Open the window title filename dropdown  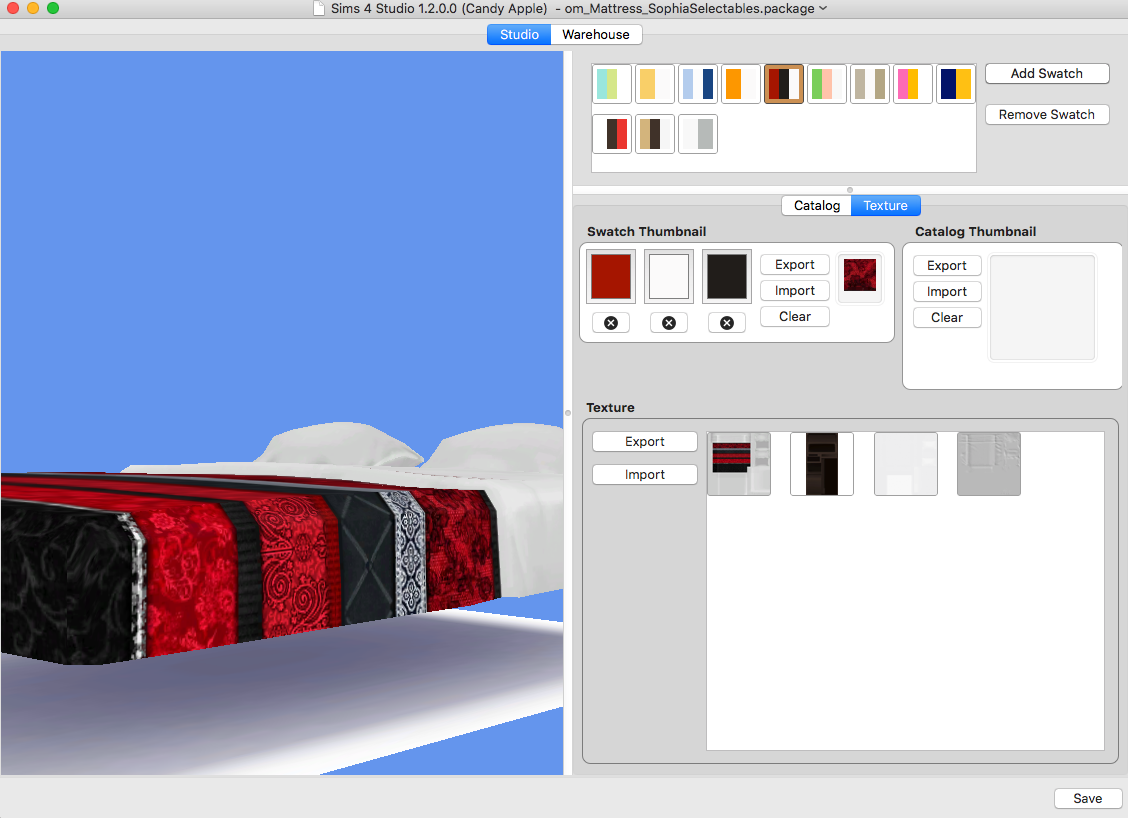tap(822, 9)
